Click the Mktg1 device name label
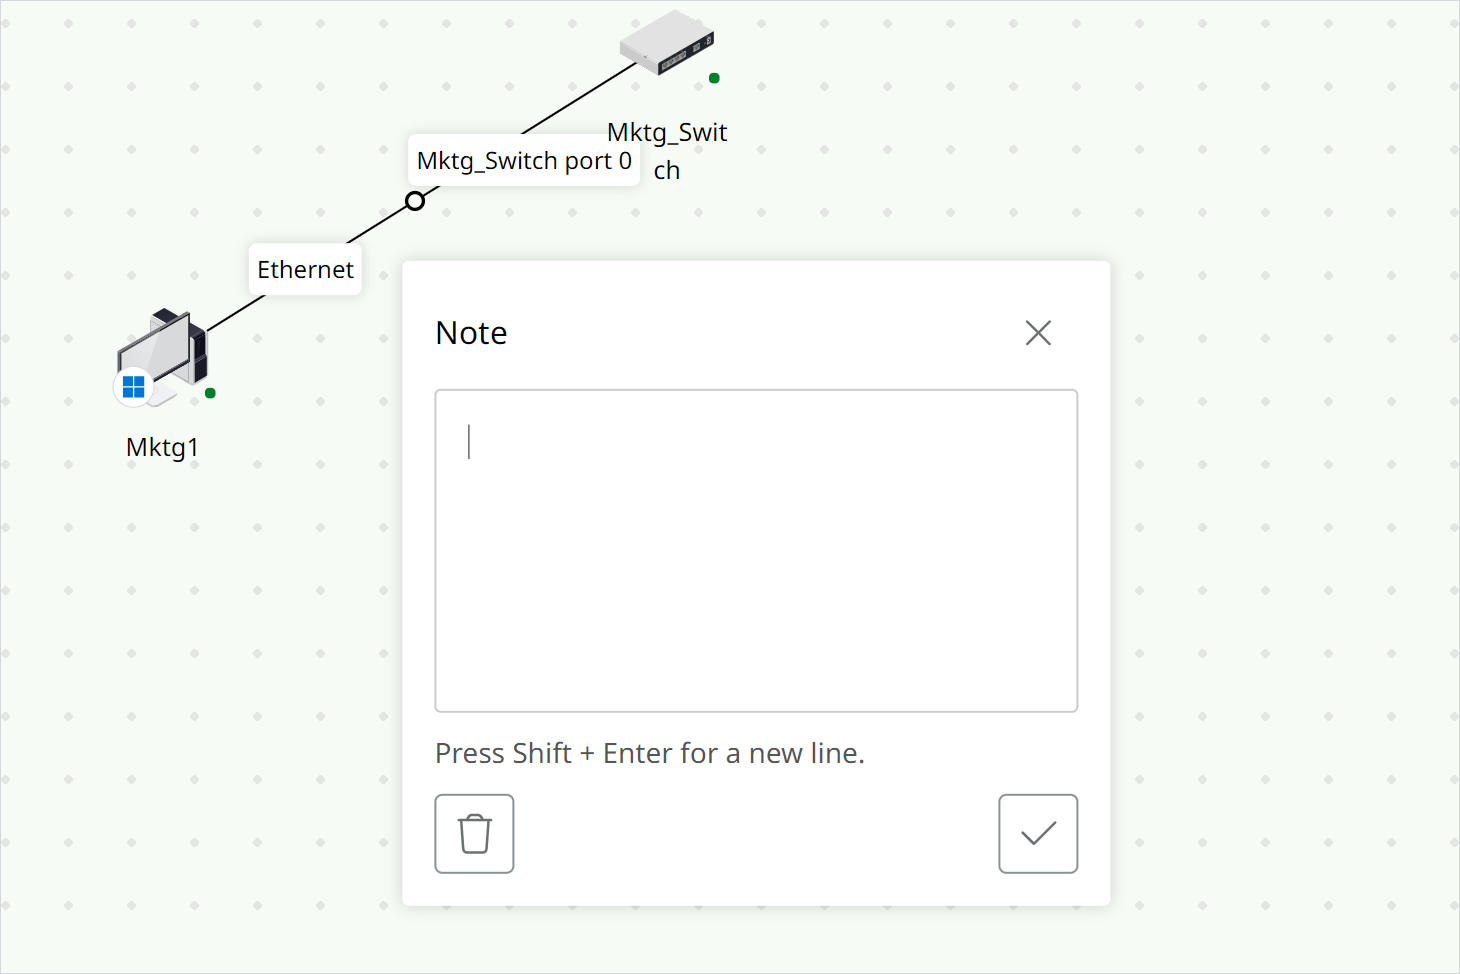The image size is (1460, 974). pos(162,447)
